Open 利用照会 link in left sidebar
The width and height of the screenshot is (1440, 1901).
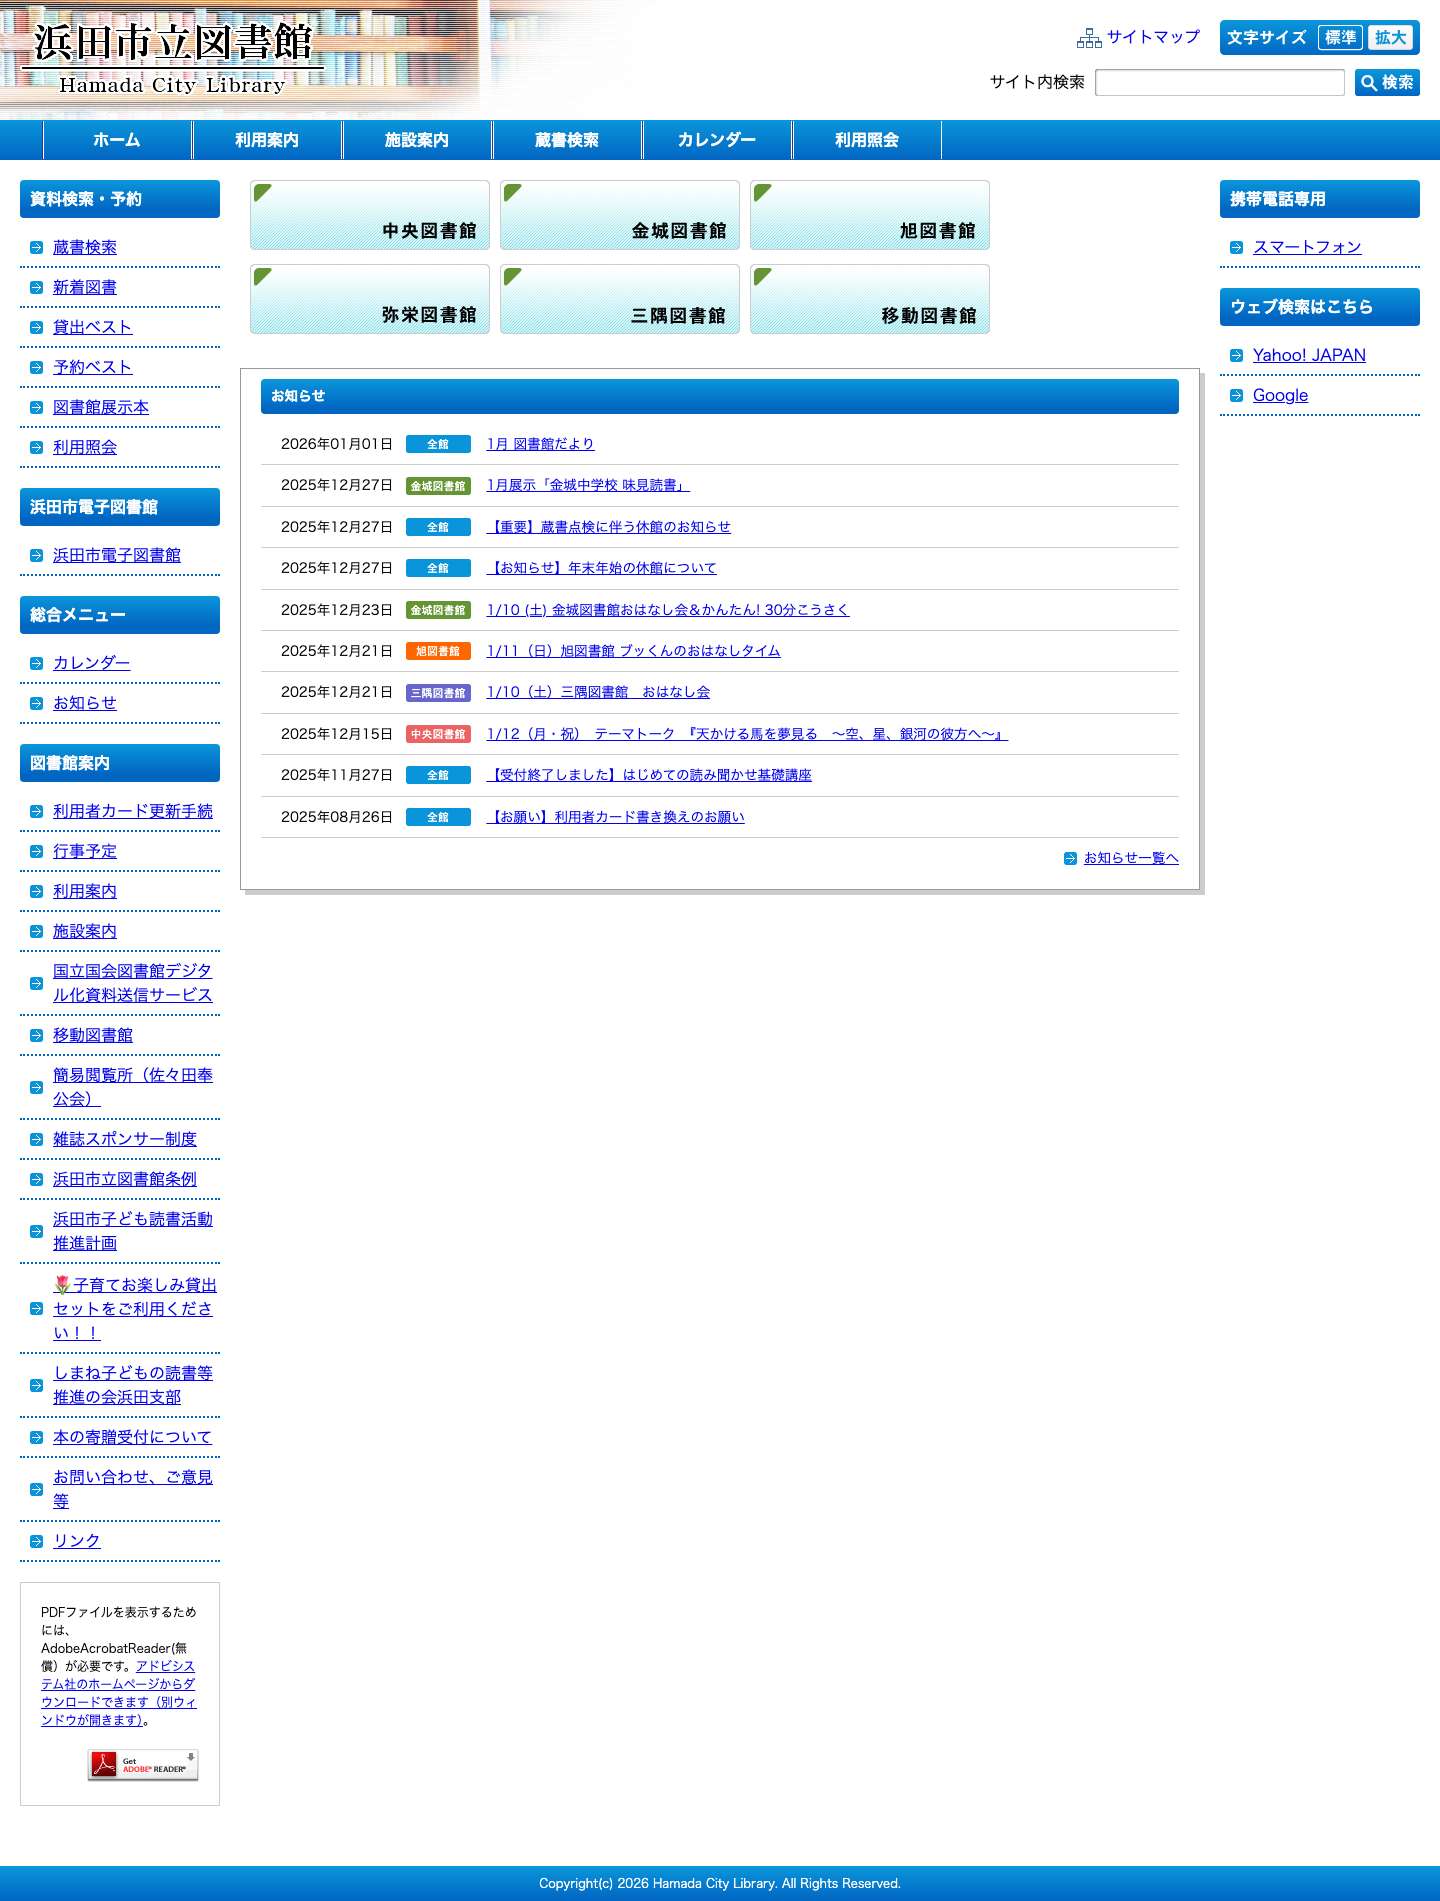click(85, 447)
